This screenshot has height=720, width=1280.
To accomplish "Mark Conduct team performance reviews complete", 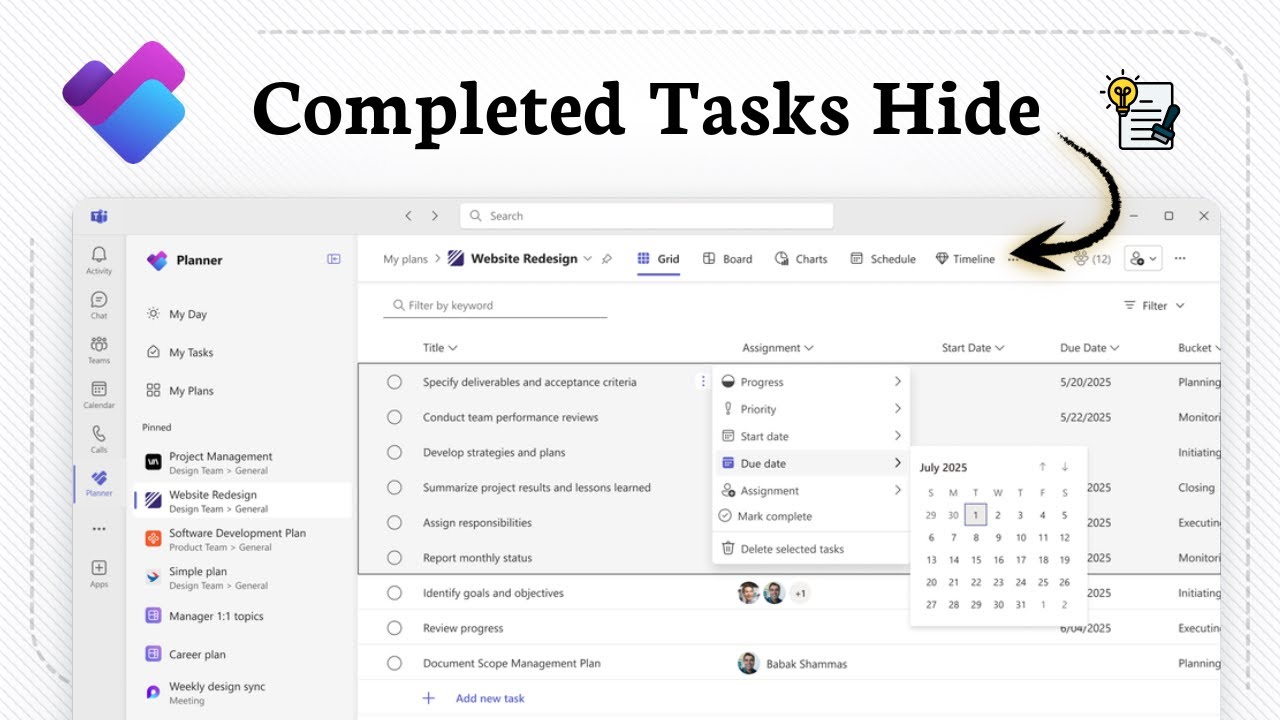I will tap(394, 417).
